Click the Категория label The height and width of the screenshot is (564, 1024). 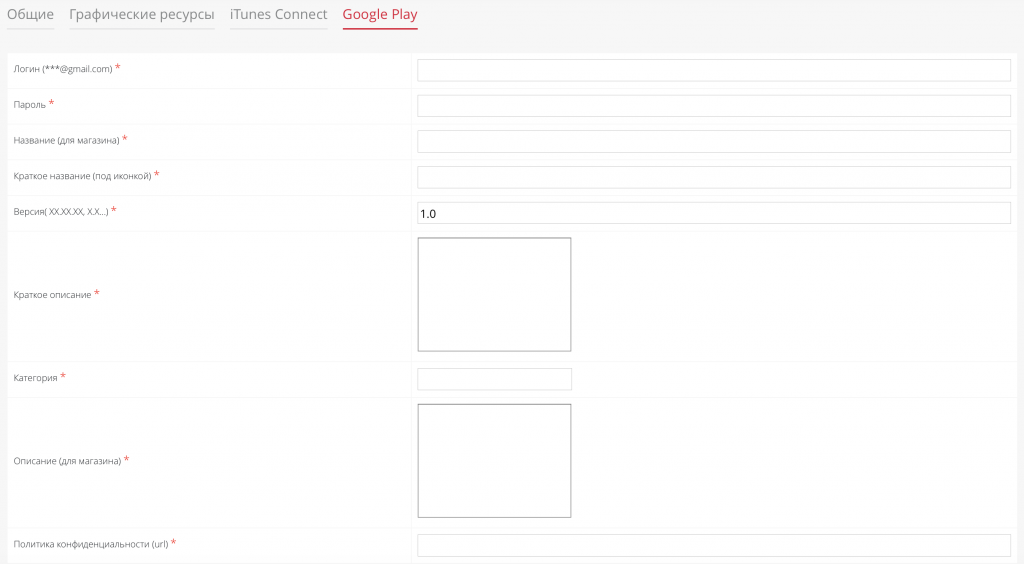(35, 378)
